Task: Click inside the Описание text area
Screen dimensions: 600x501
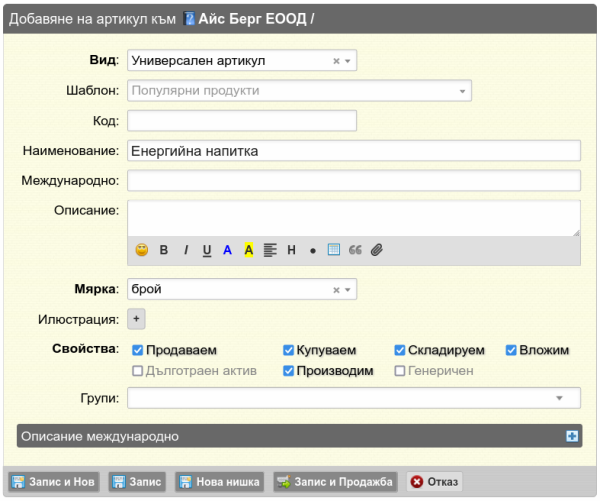Action: [354, 218]
